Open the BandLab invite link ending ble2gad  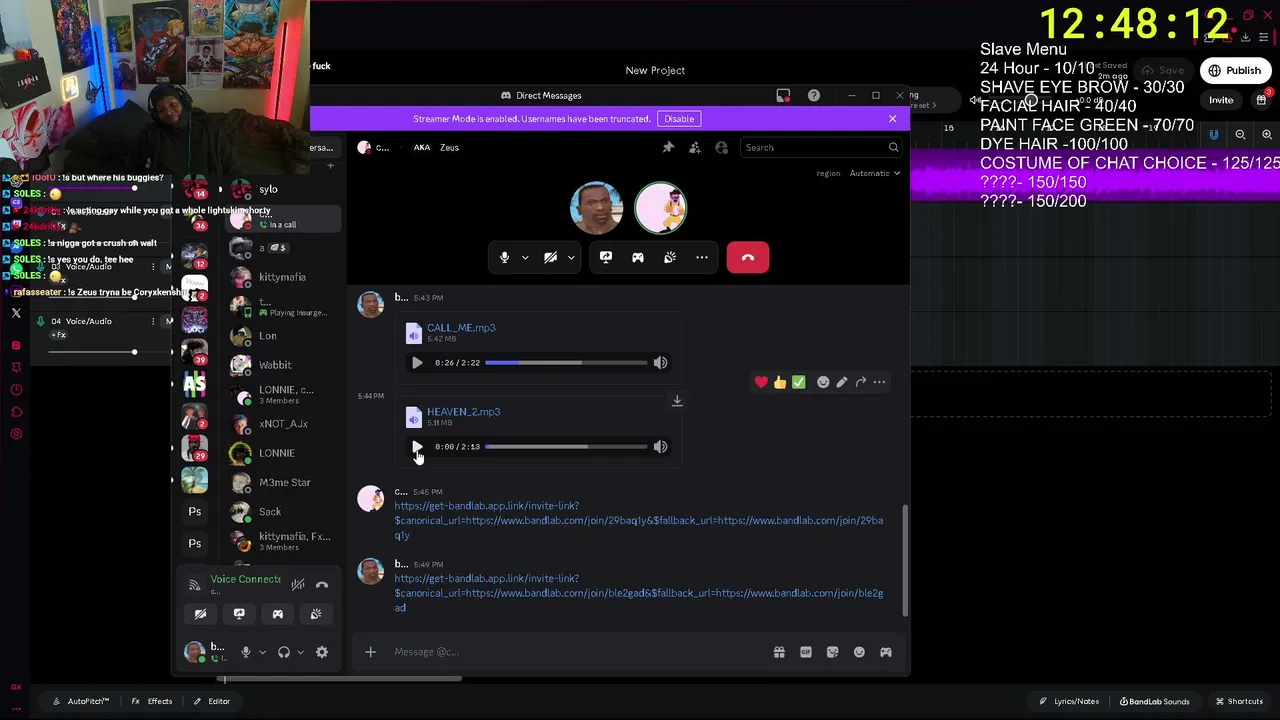[638, 593]
